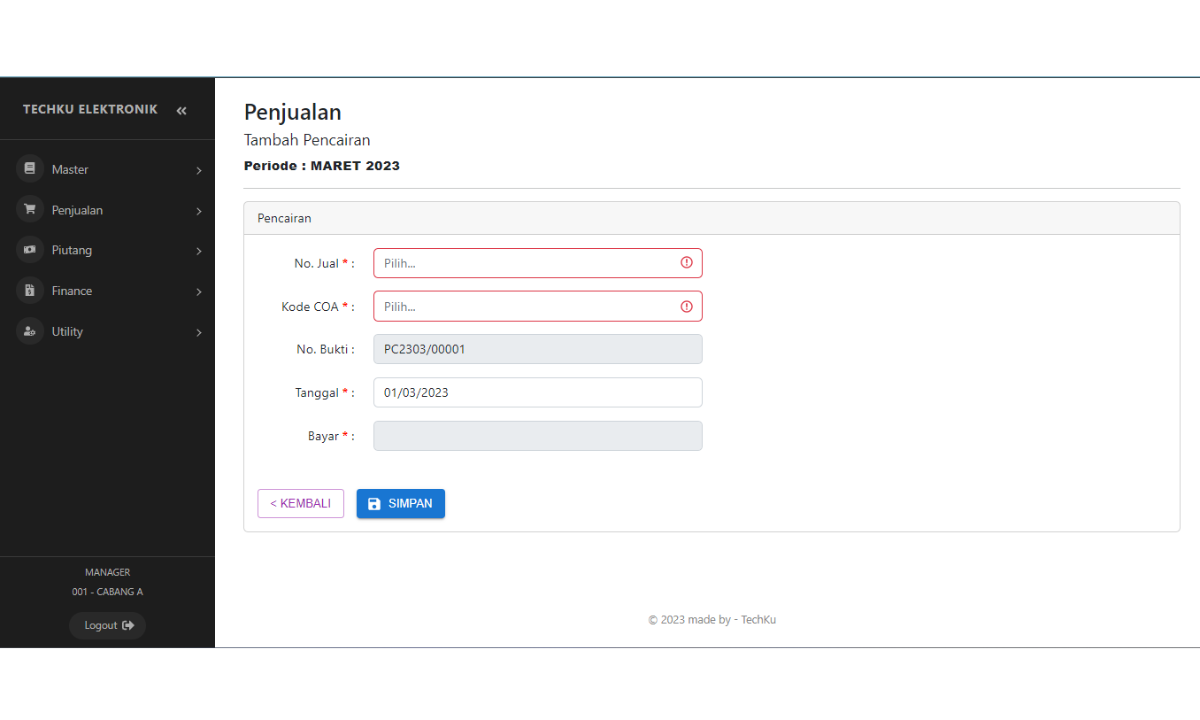Image resolution: width=1200 pixels, height=720 pixels.
Task: Click the error icon in No. Jual field
Action: [x=686, y=263]
